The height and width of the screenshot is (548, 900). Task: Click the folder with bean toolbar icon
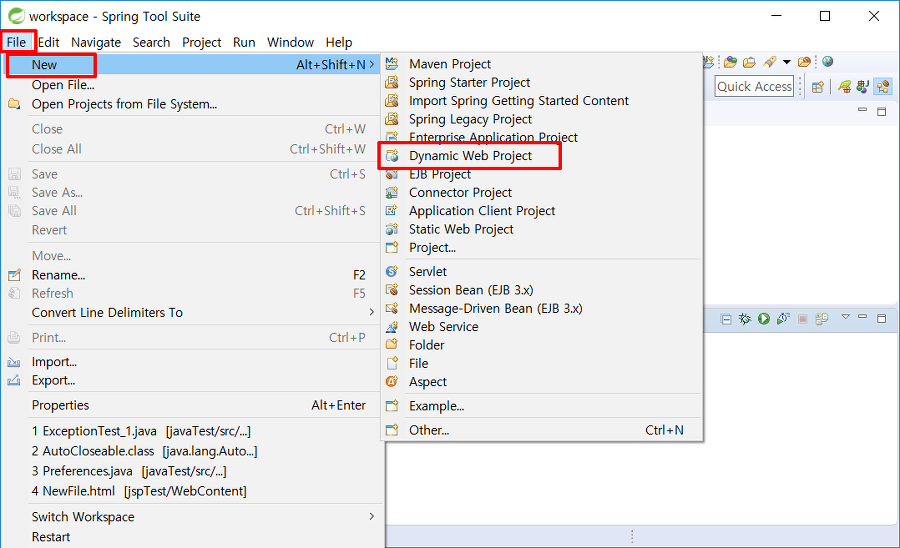(x=804, y=62)
